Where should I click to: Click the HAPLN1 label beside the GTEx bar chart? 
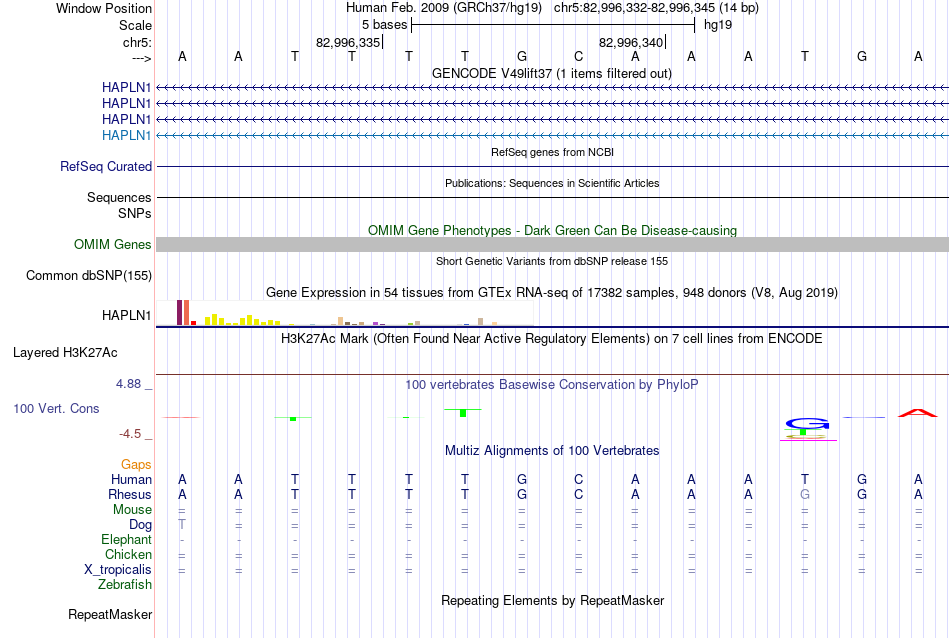click(126, 315)
